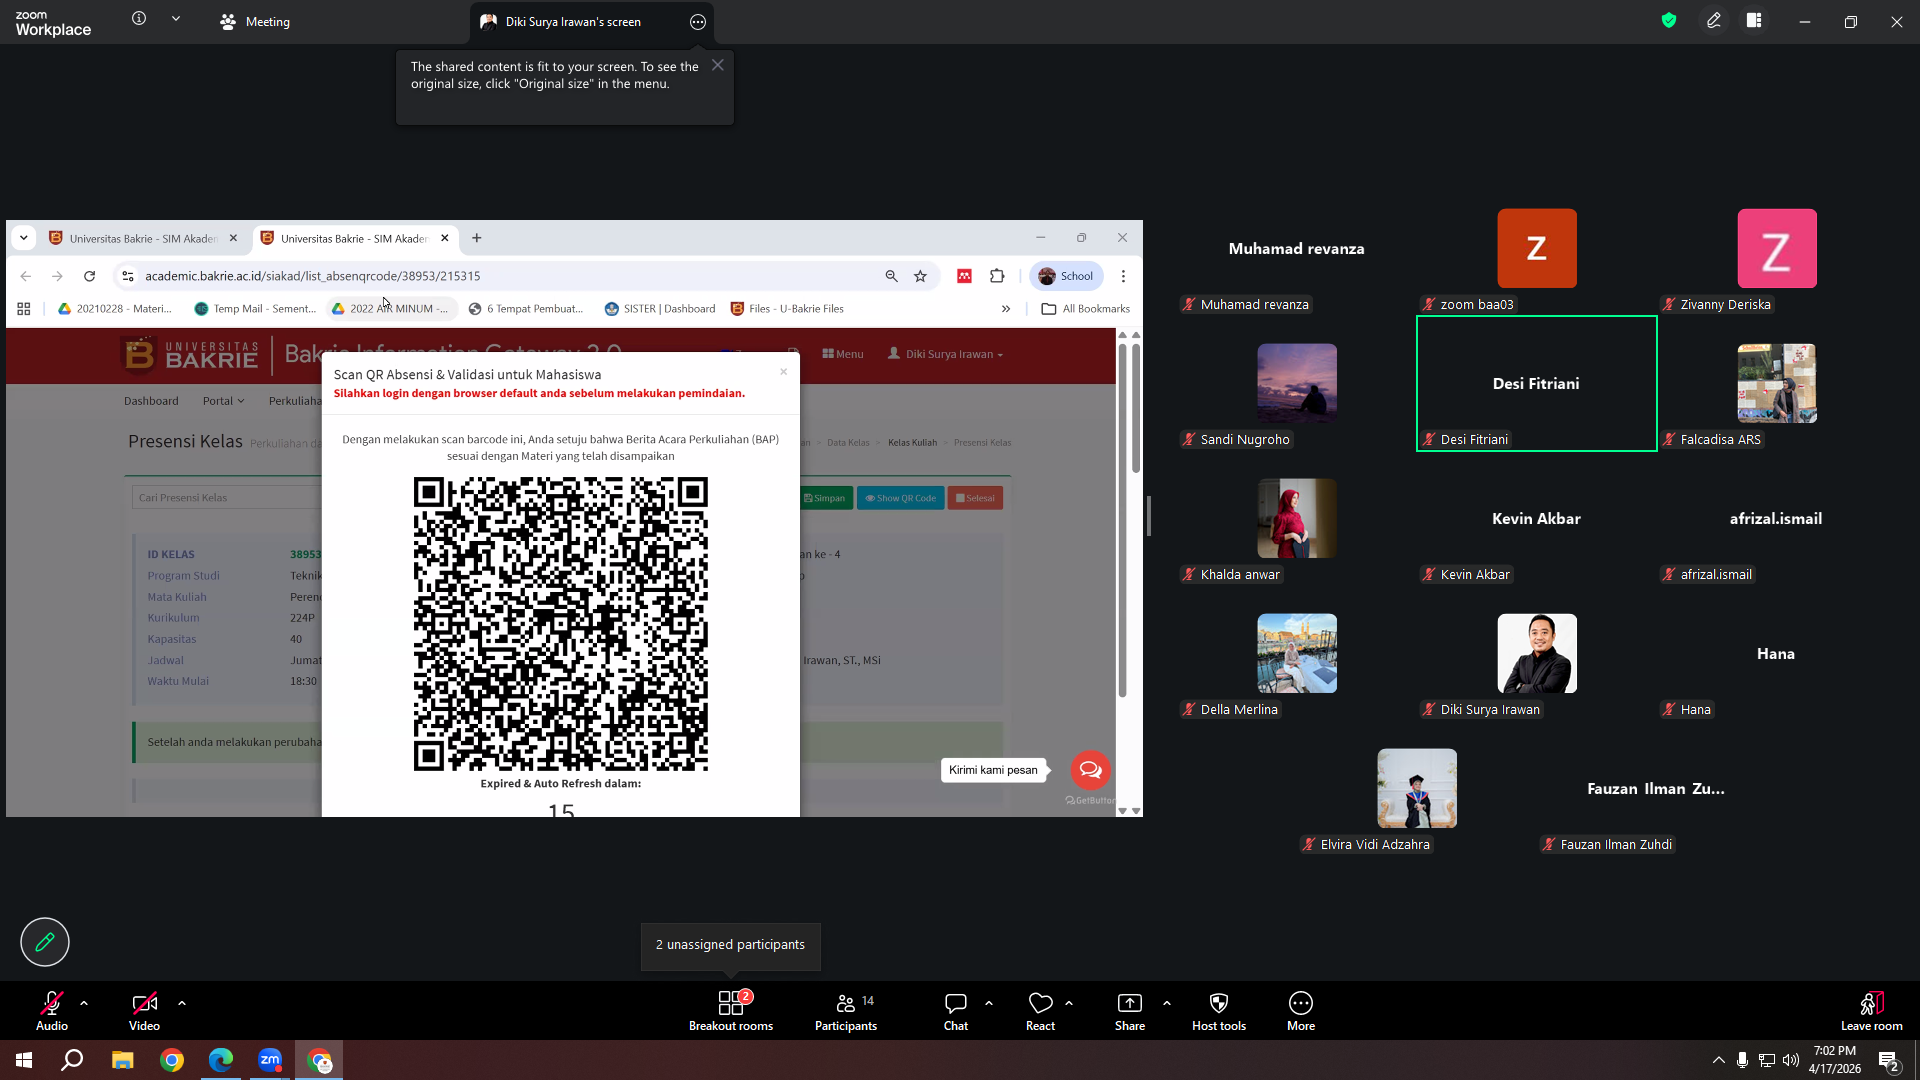
Task: Open File Explorer from taskbar
Action: [122, 1060]
